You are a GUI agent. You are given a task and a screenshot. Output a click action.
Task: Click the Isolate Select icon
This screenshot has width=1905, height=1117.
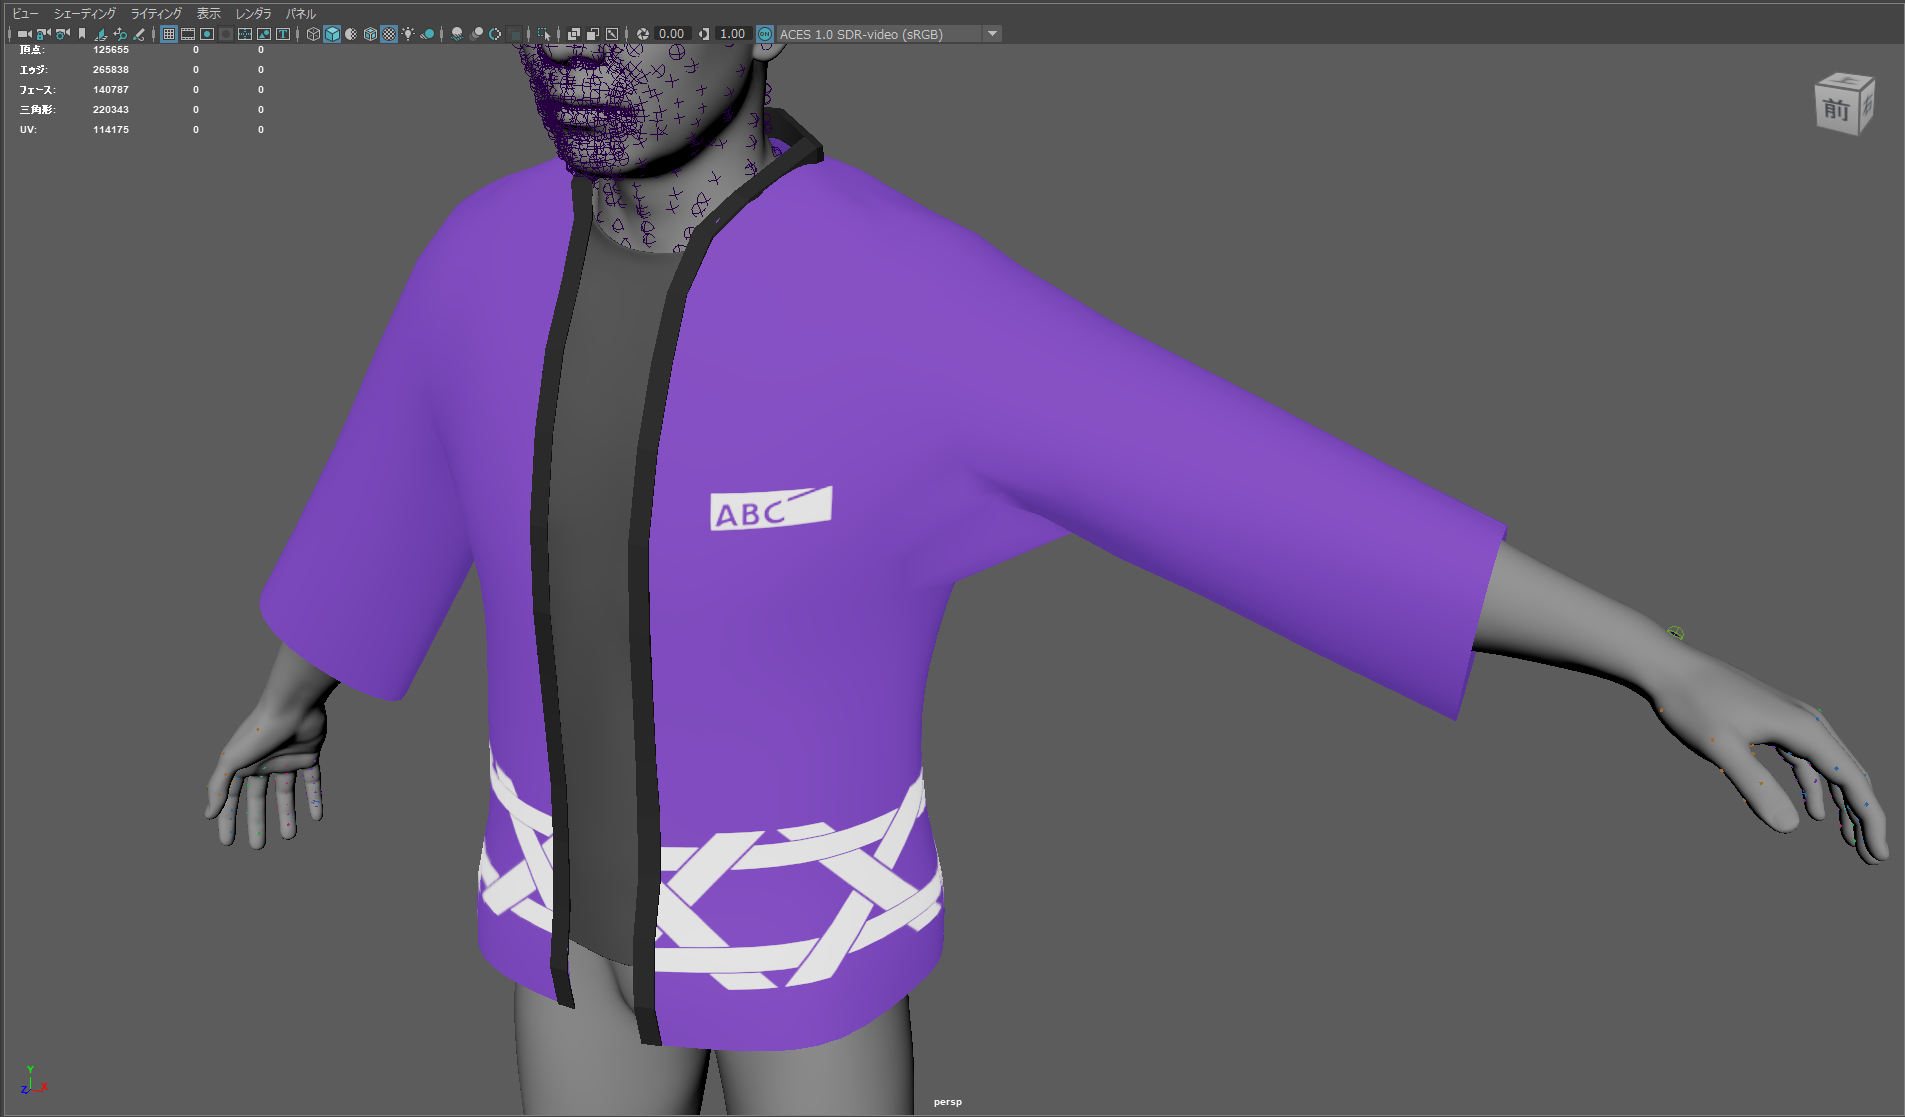[544, 34]
